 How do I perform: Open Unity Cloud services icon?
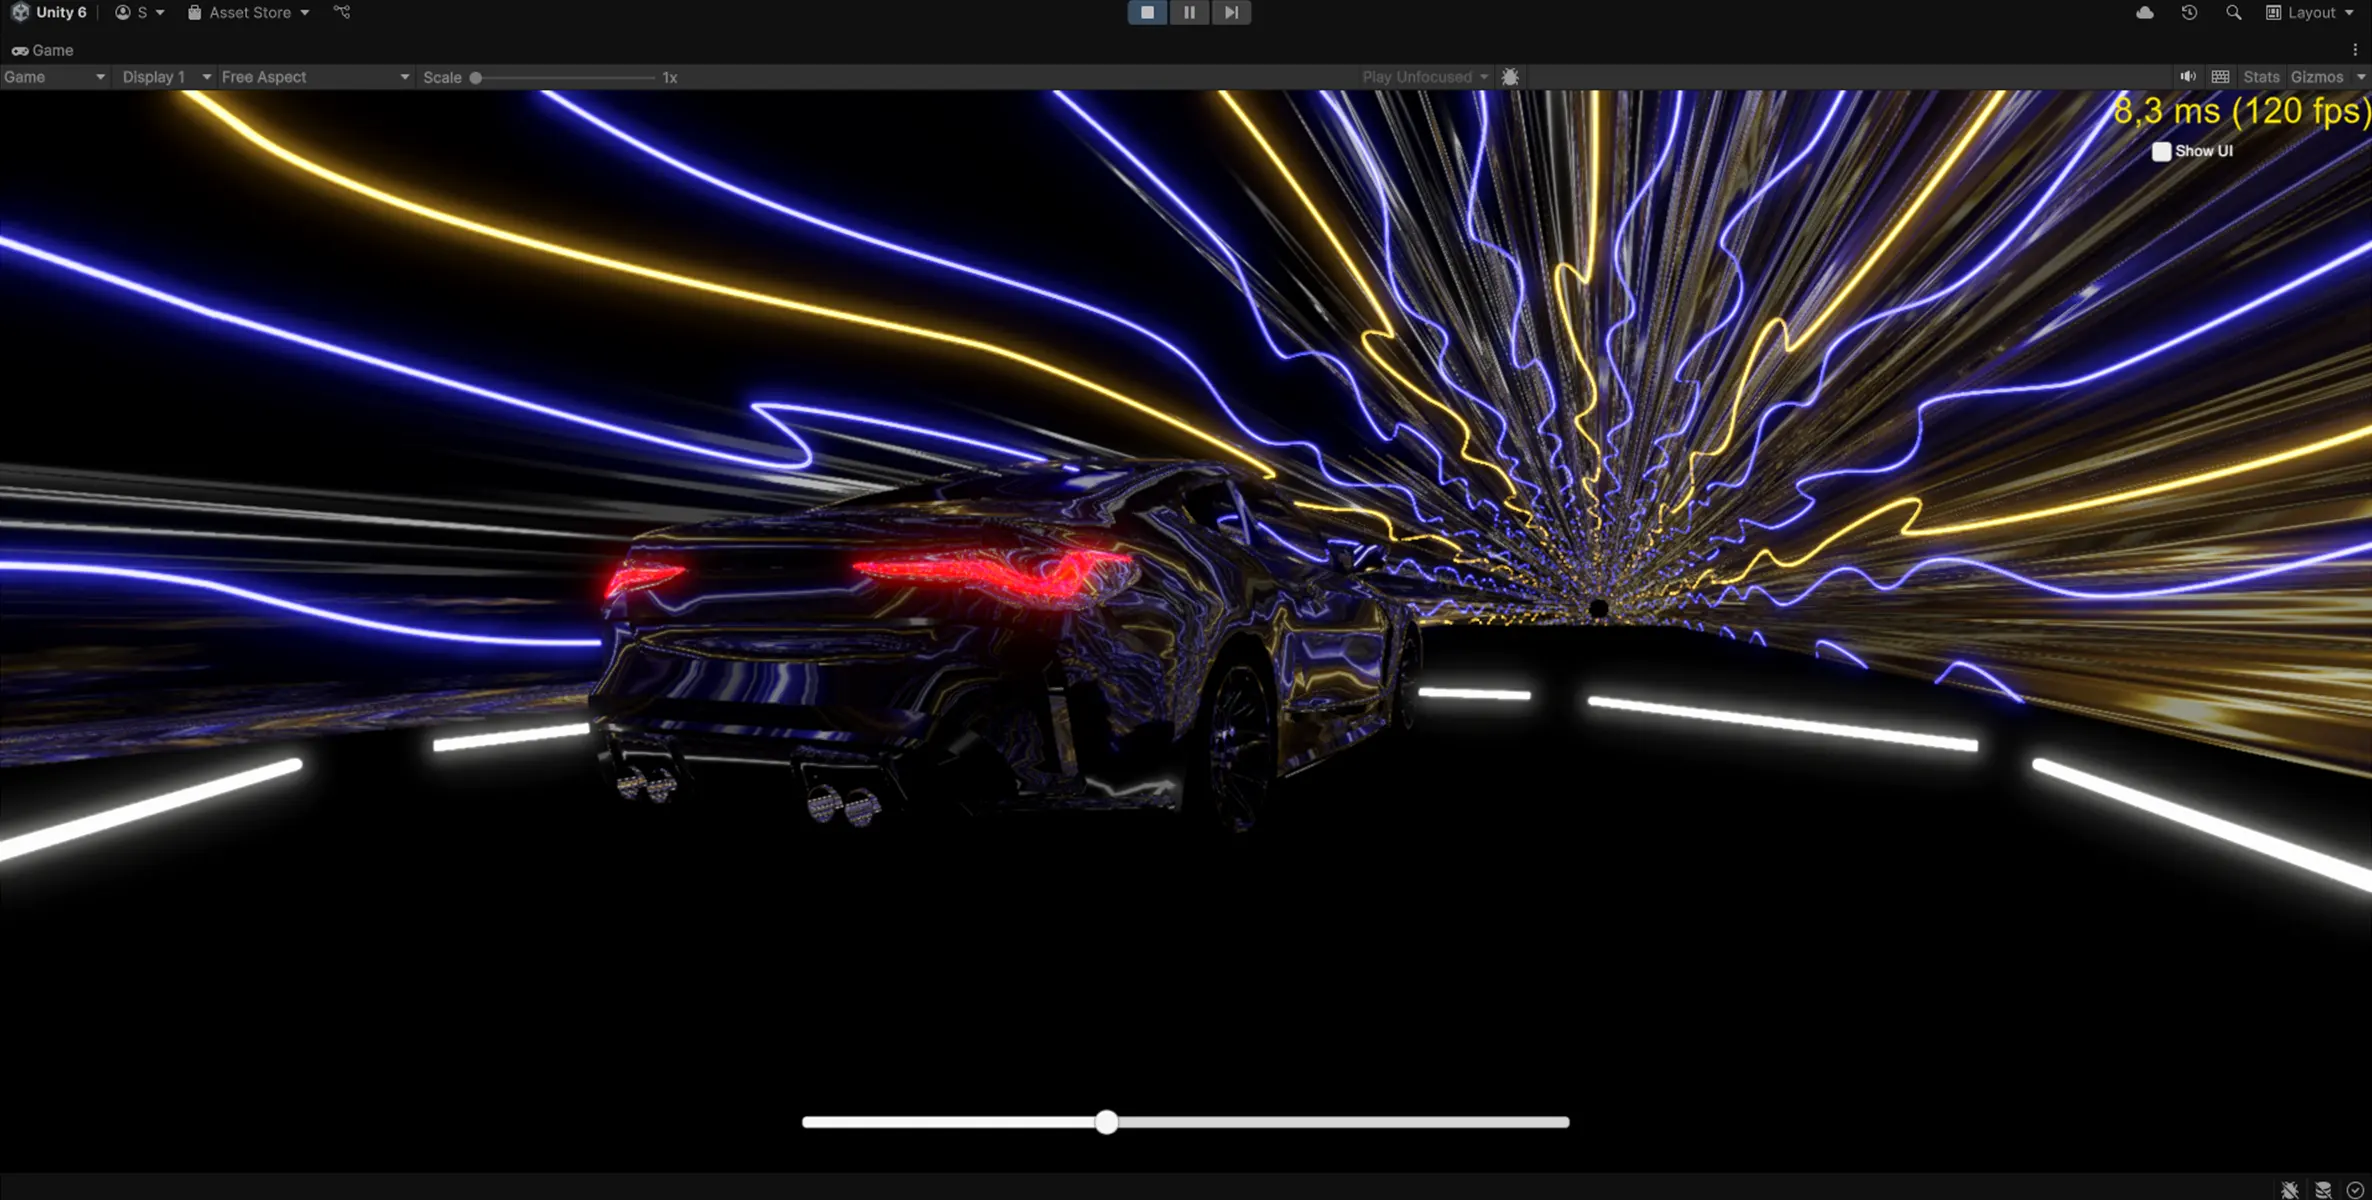tap(2144, 13)
